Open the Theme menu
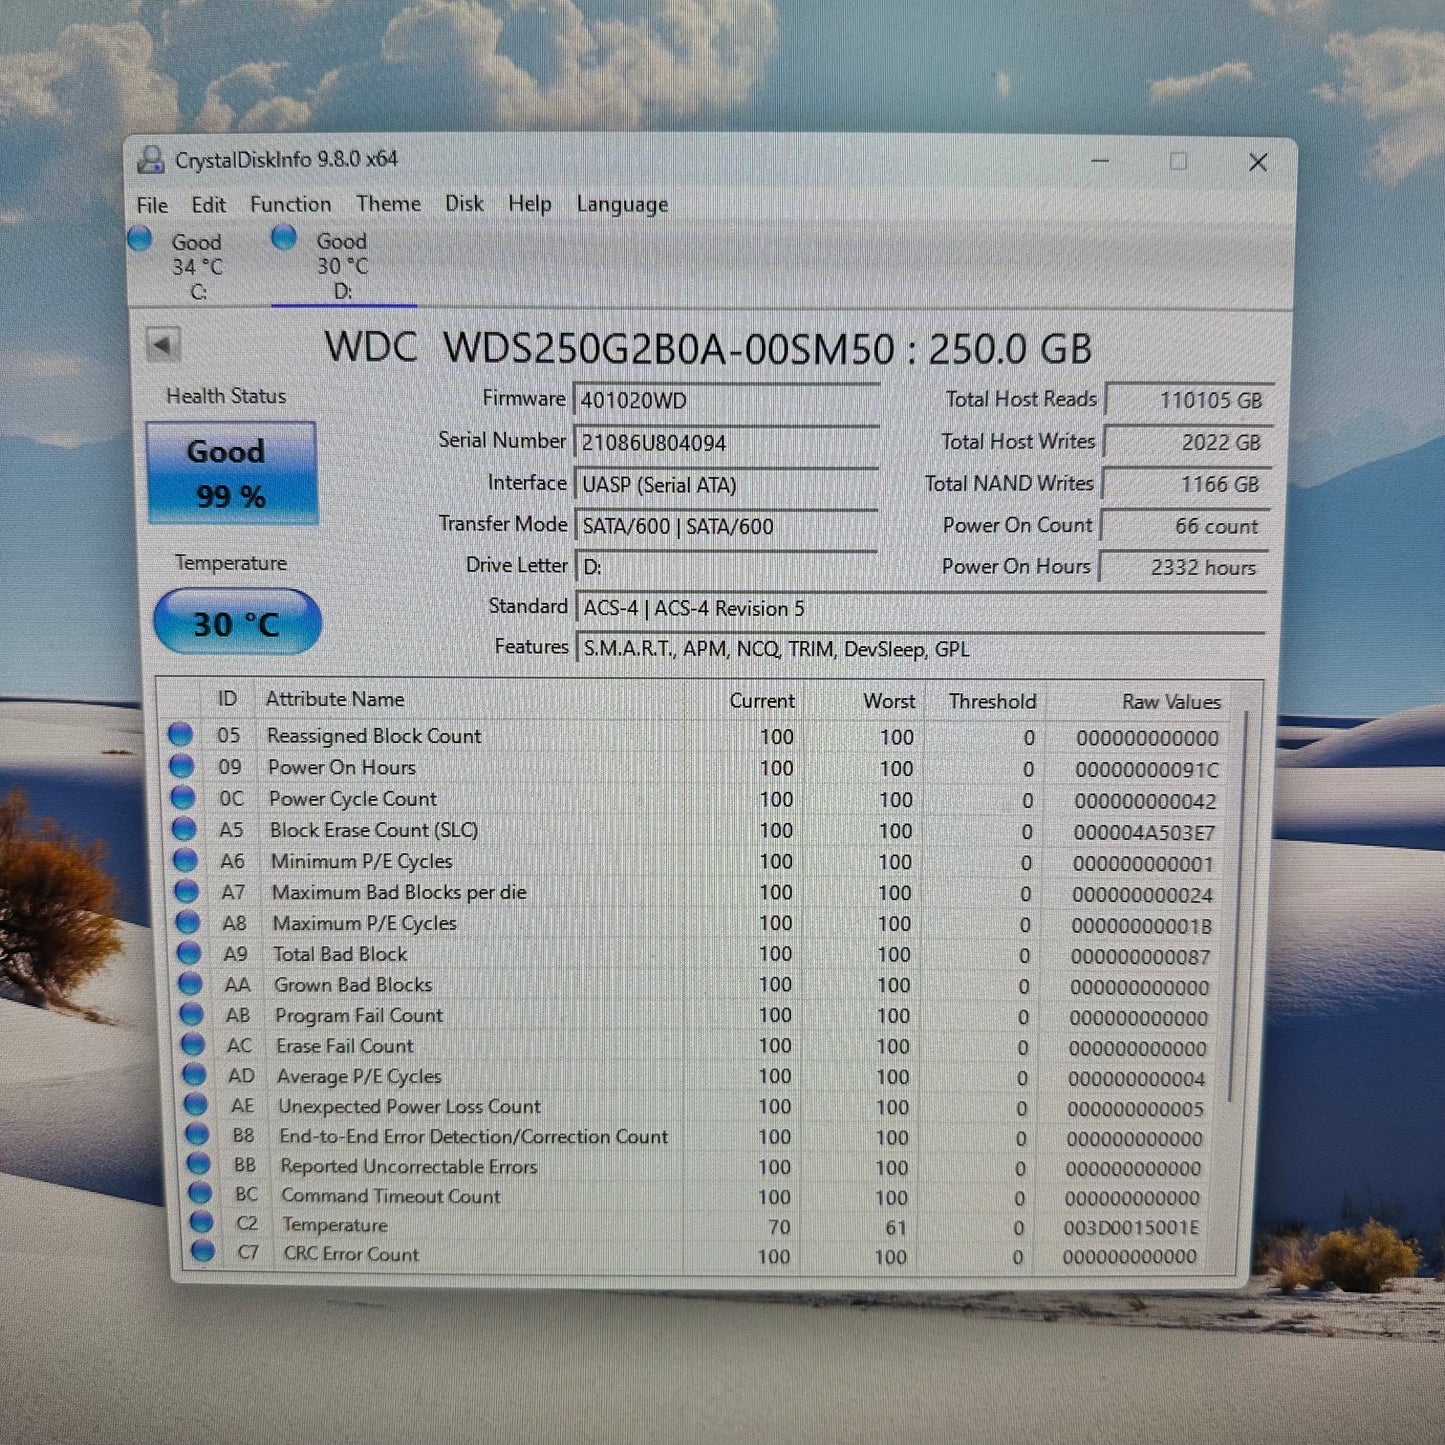This screenshot has width=1445, height=1445. (388, 203)
